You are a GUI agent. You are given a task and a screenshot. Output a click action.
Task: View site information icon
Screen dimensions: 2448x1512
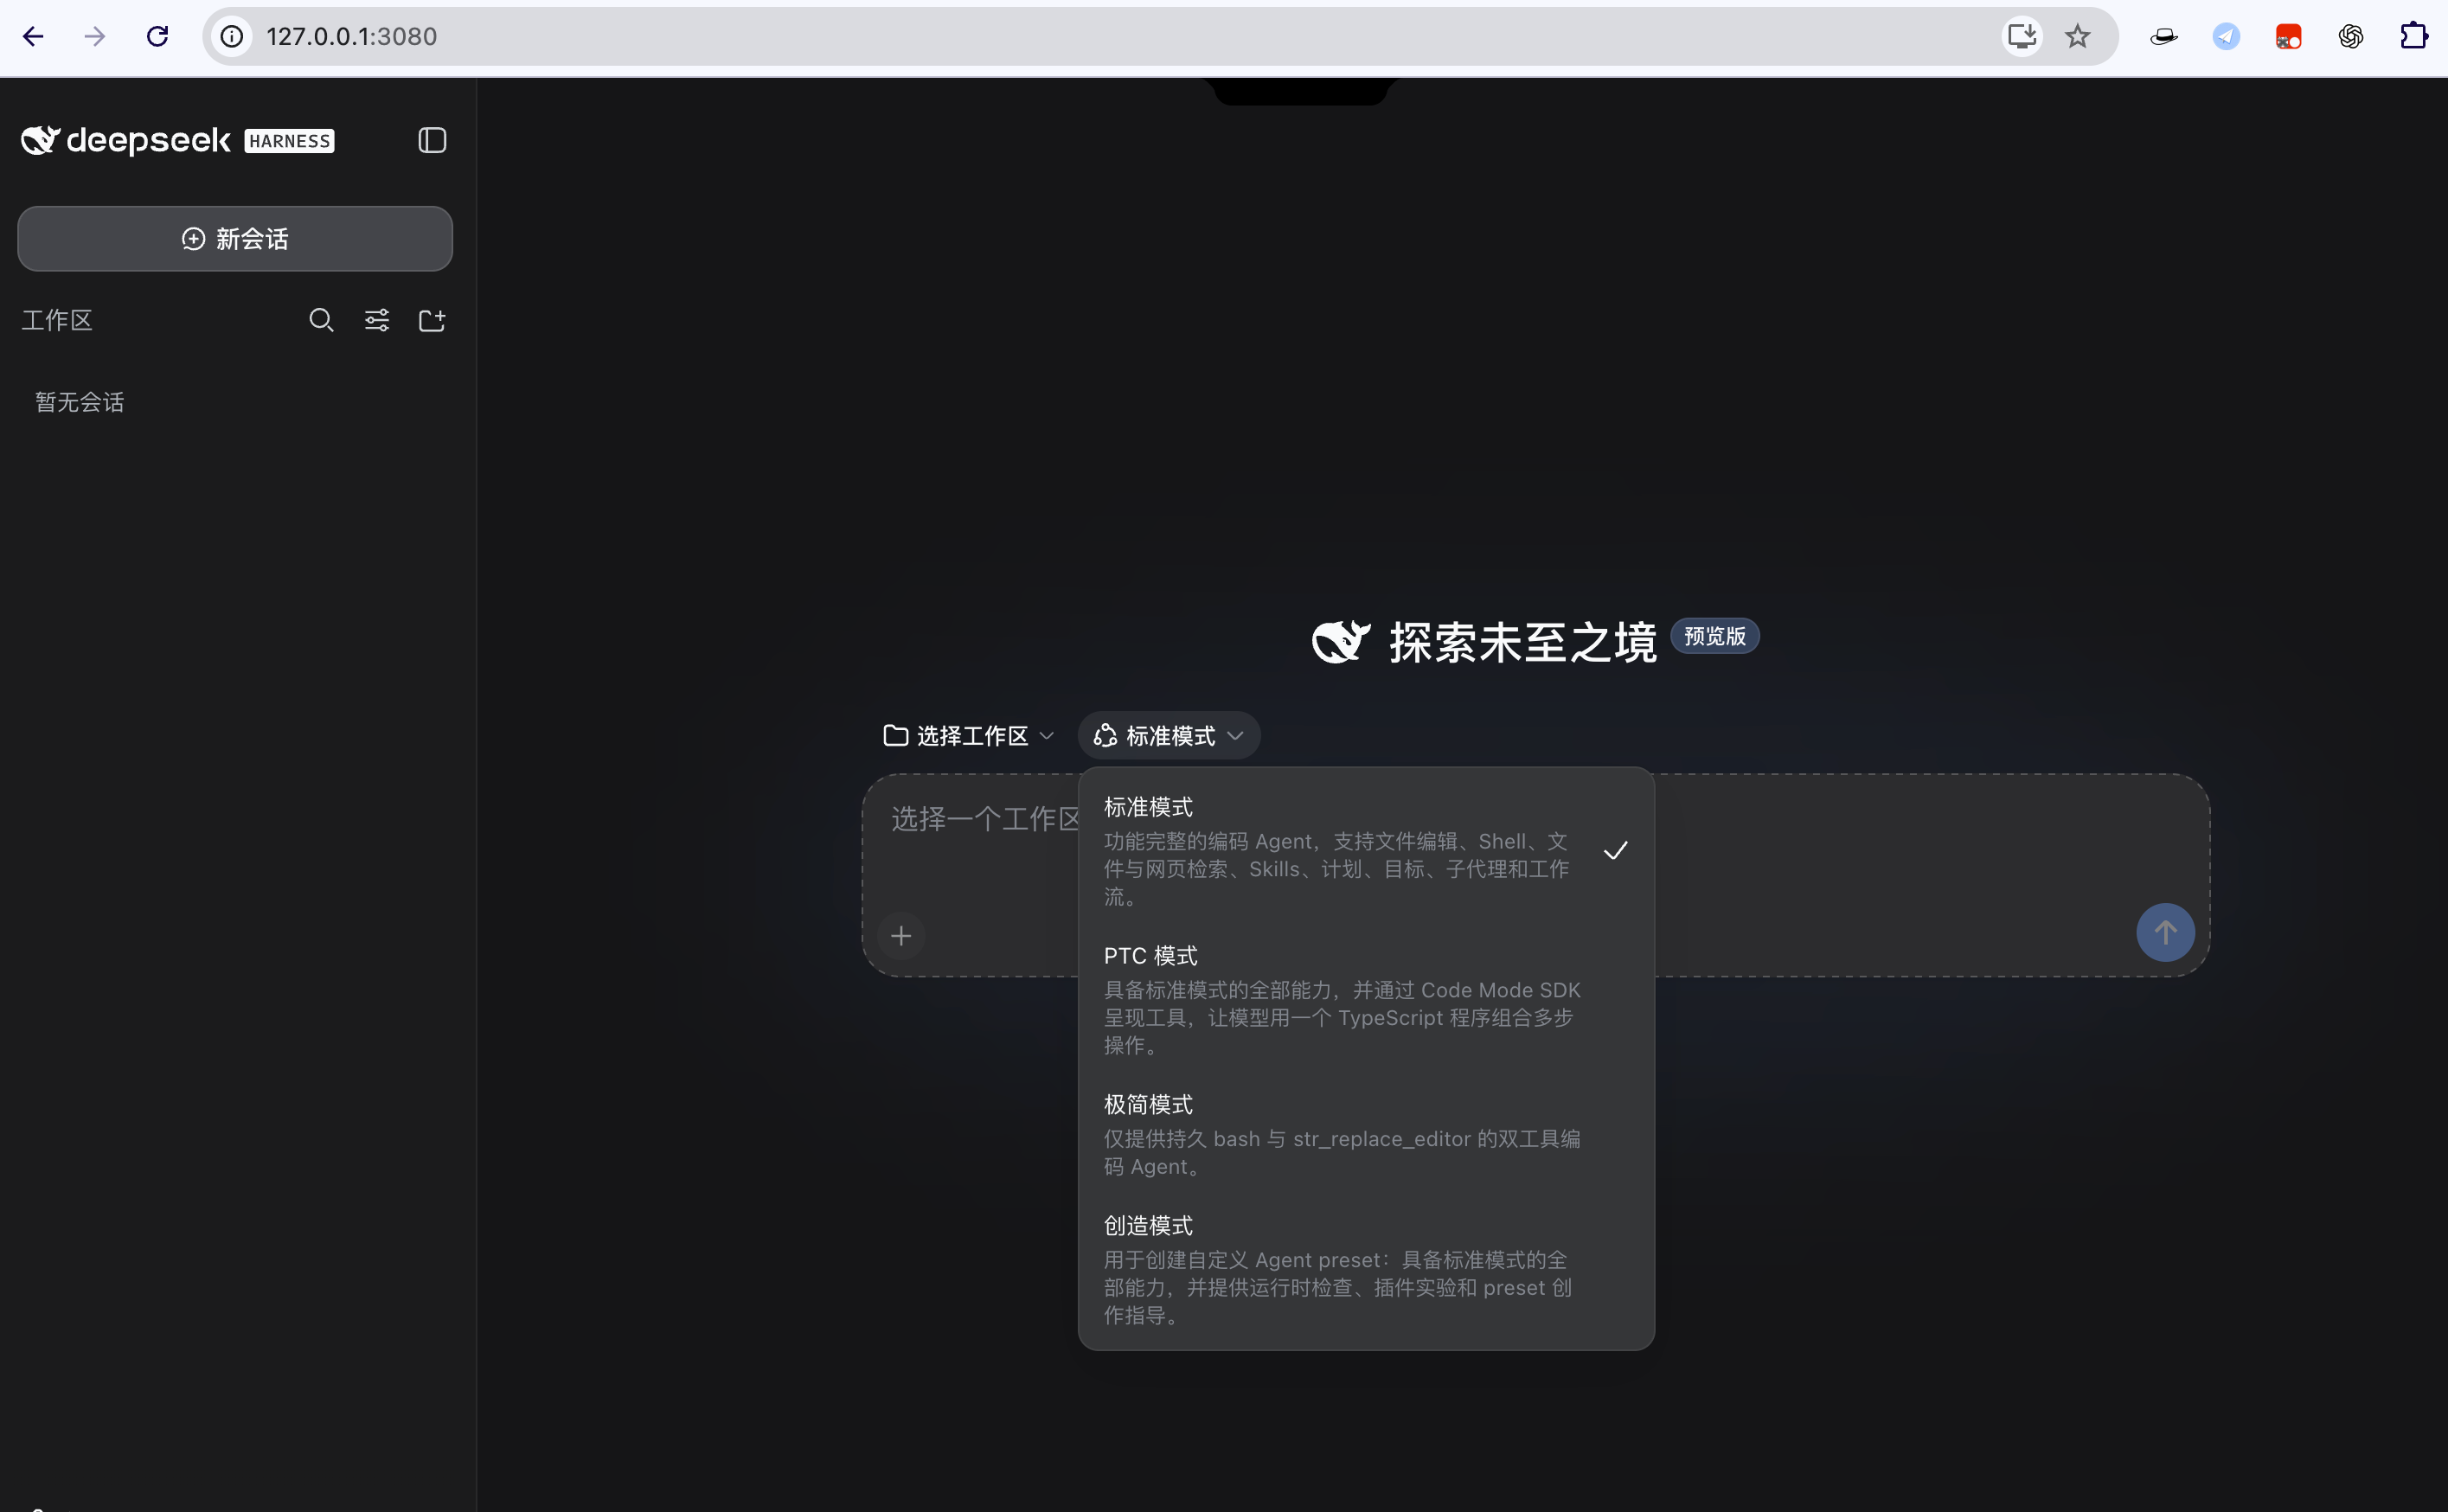[232, 37]
